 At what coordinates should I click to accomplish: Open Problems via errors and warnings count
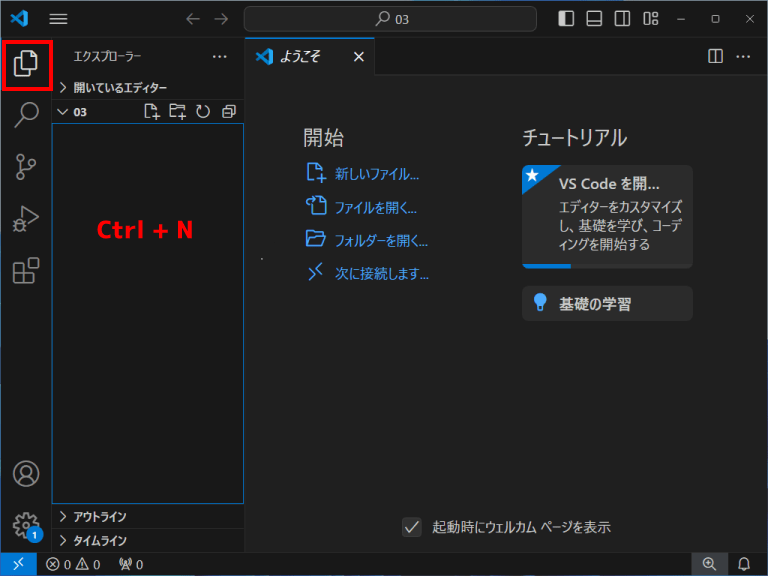click(x=73, y=565)
